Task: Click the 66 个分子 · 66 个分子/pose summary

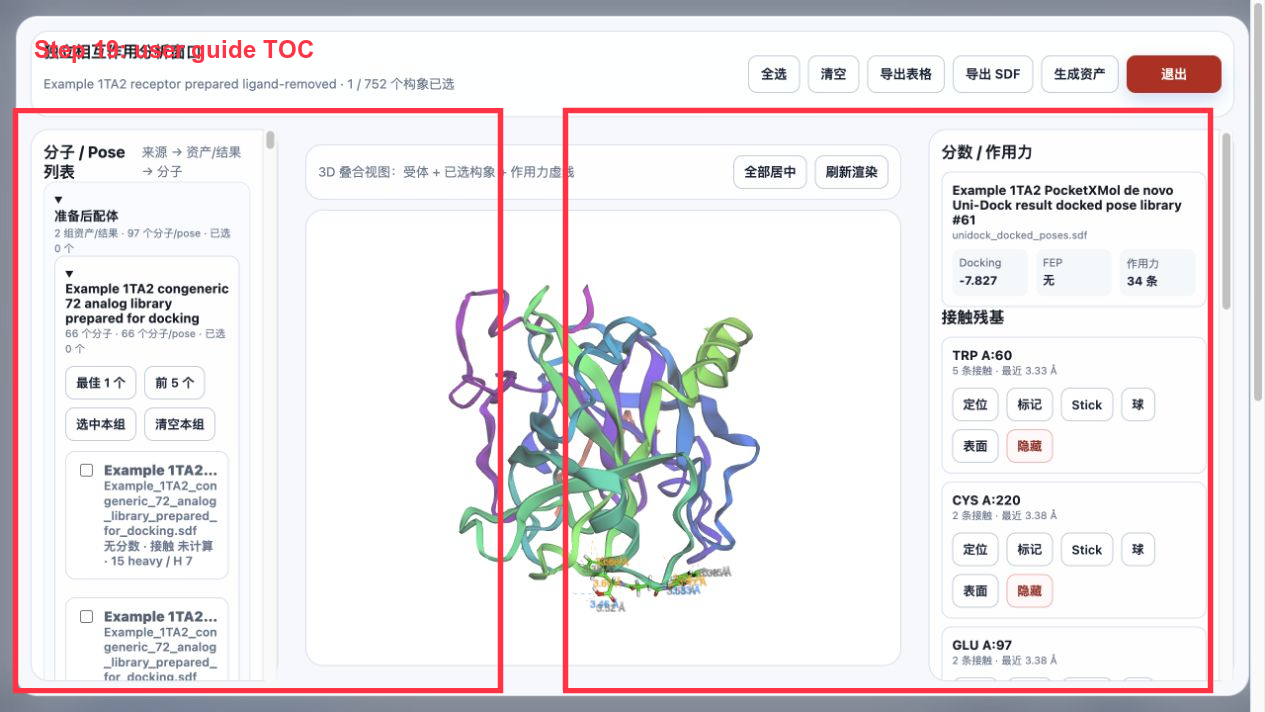Action: click(x=146, y=341)
